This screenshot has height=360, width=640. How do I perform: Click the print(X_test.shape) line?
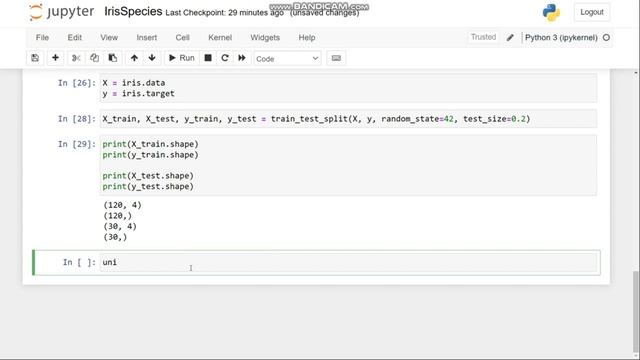(148, 176)
